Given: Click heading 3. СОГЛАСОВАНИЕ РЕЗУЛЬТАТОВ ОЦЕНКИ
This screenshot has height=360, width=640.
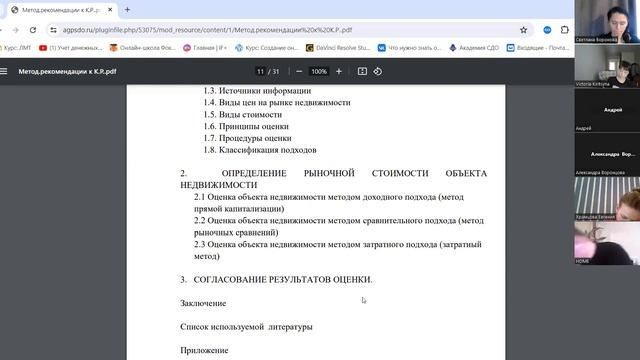Looking at the screenshot, I should pos(276,280).
